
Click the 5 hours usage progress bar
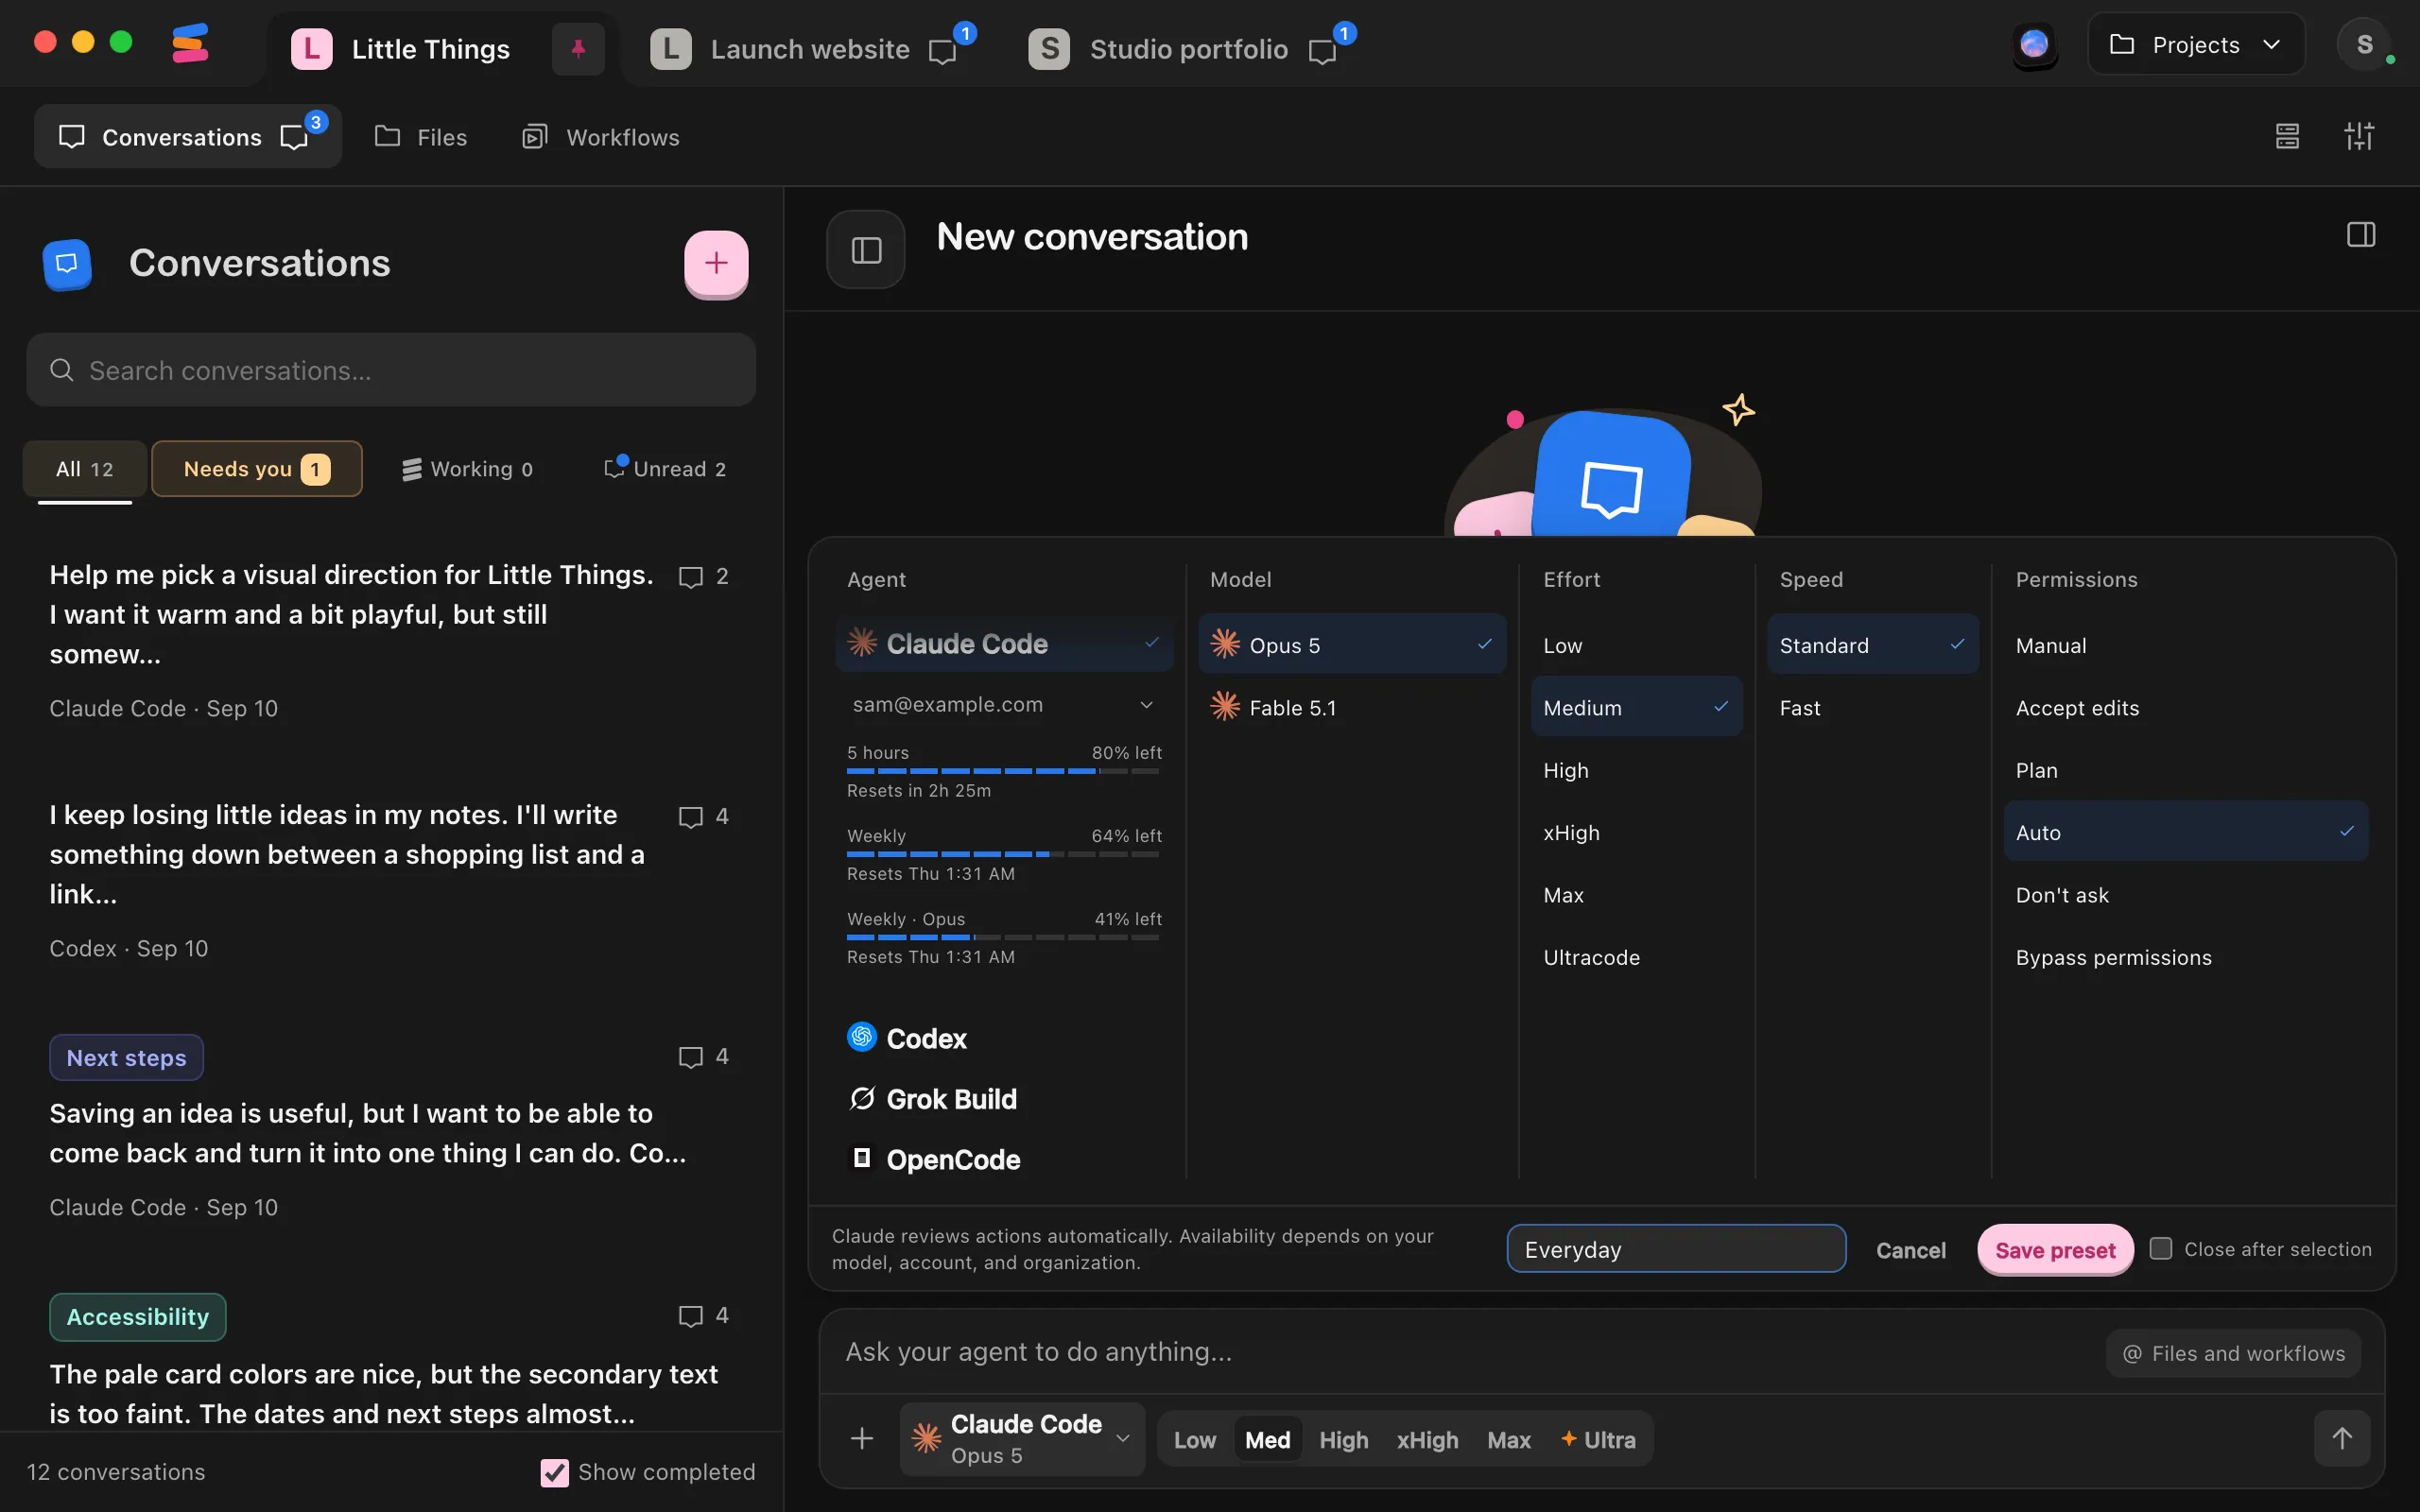(x=1003, y=771)
